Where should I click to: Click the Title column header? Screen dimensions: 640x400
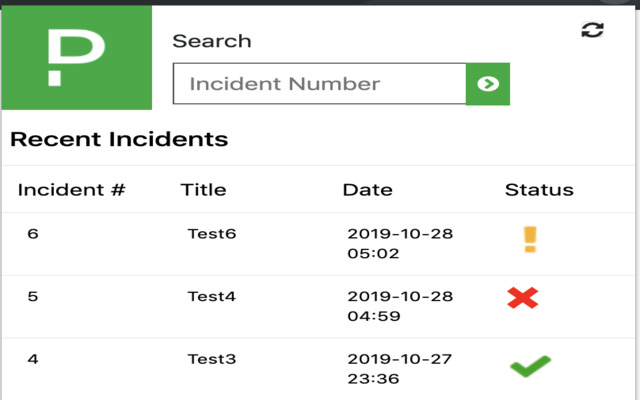point(203,189)
